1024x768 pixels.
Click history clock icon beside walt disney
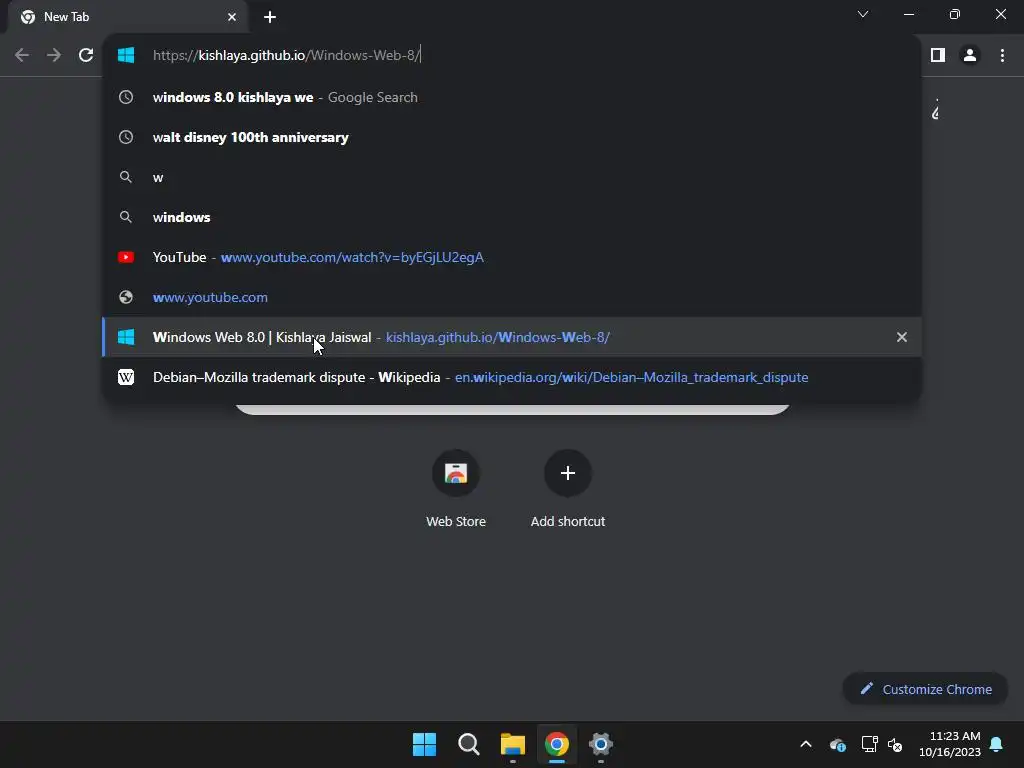tap(126, 137)
